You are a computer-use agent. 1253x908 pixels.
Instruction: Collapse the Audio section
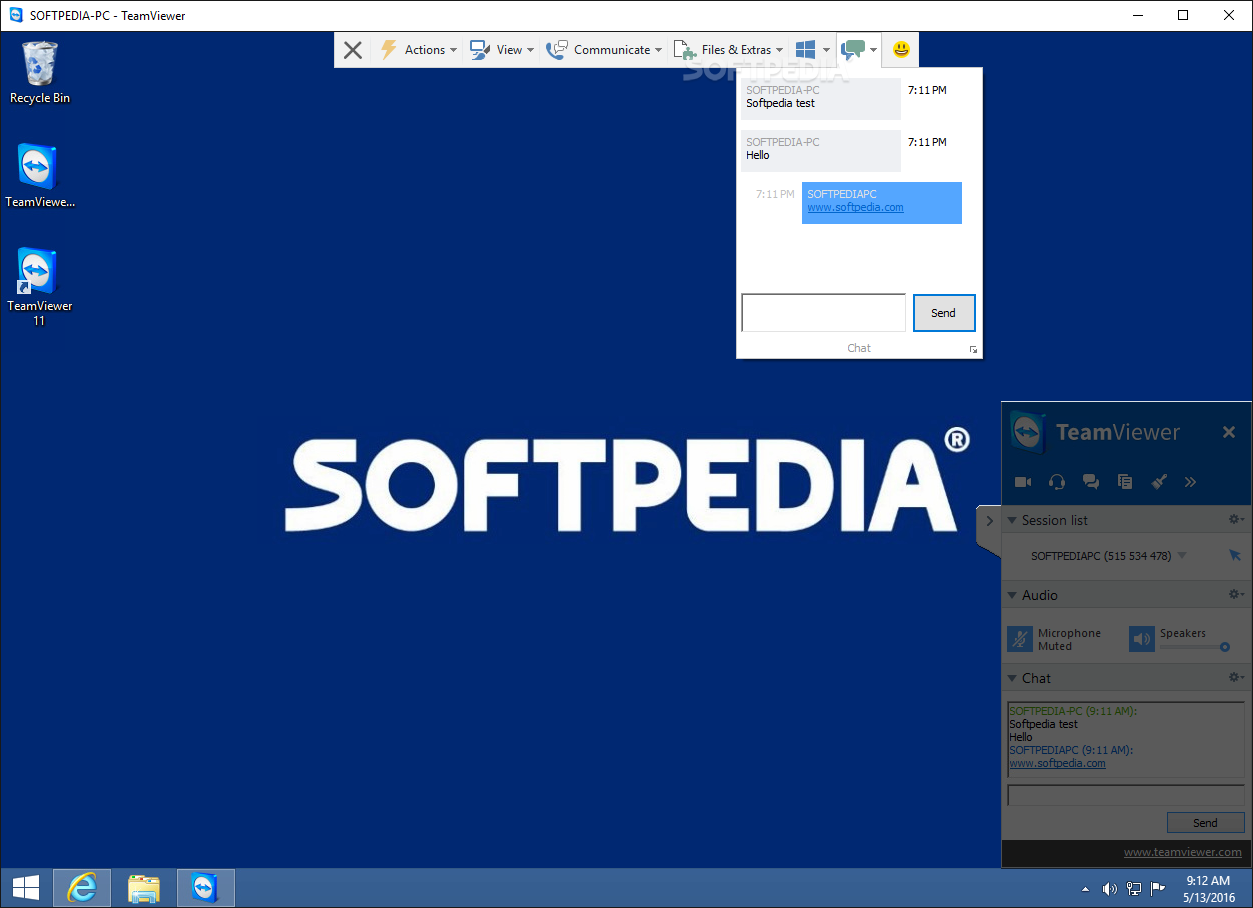(1012, 595)
